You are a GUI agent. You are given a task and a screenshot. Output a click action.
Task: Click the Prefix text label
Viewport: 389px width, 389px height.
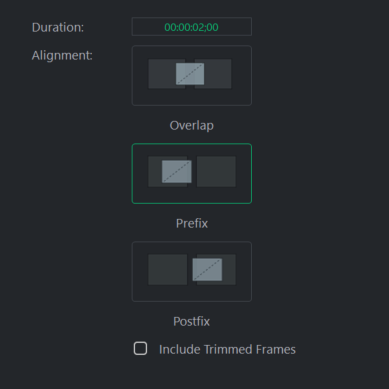(192, 223)
